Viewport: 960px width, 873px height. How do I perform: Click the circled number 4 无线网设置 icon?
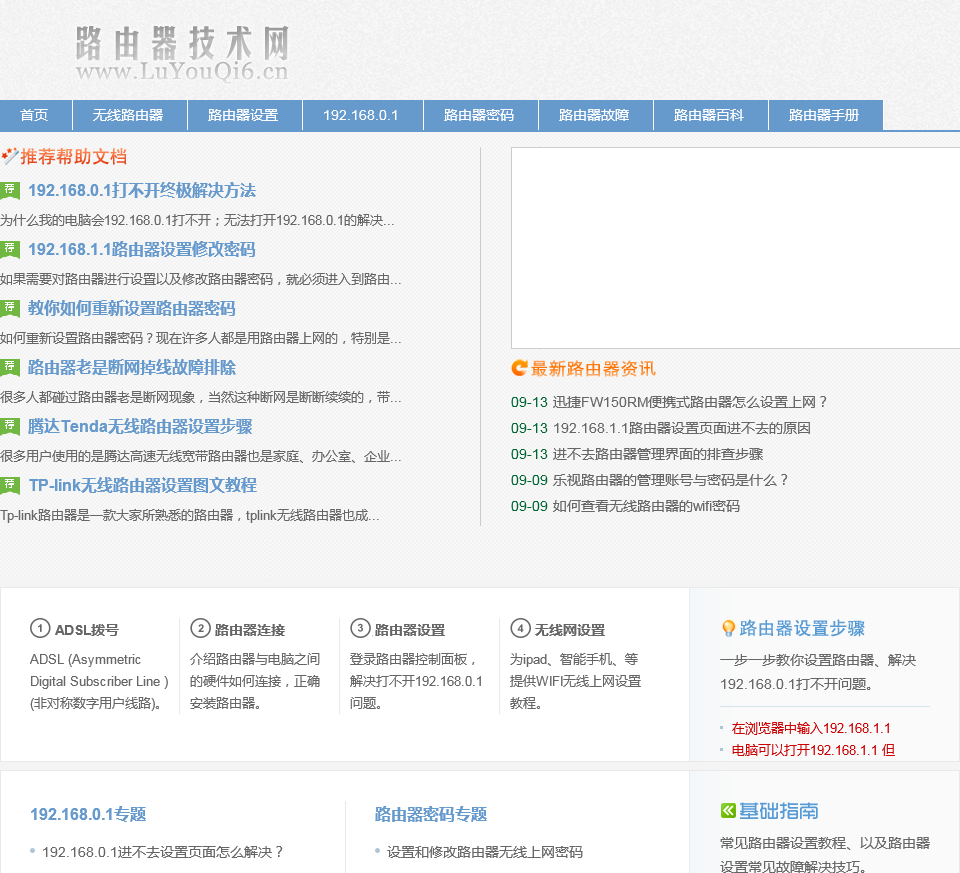(x=520, y=629)
